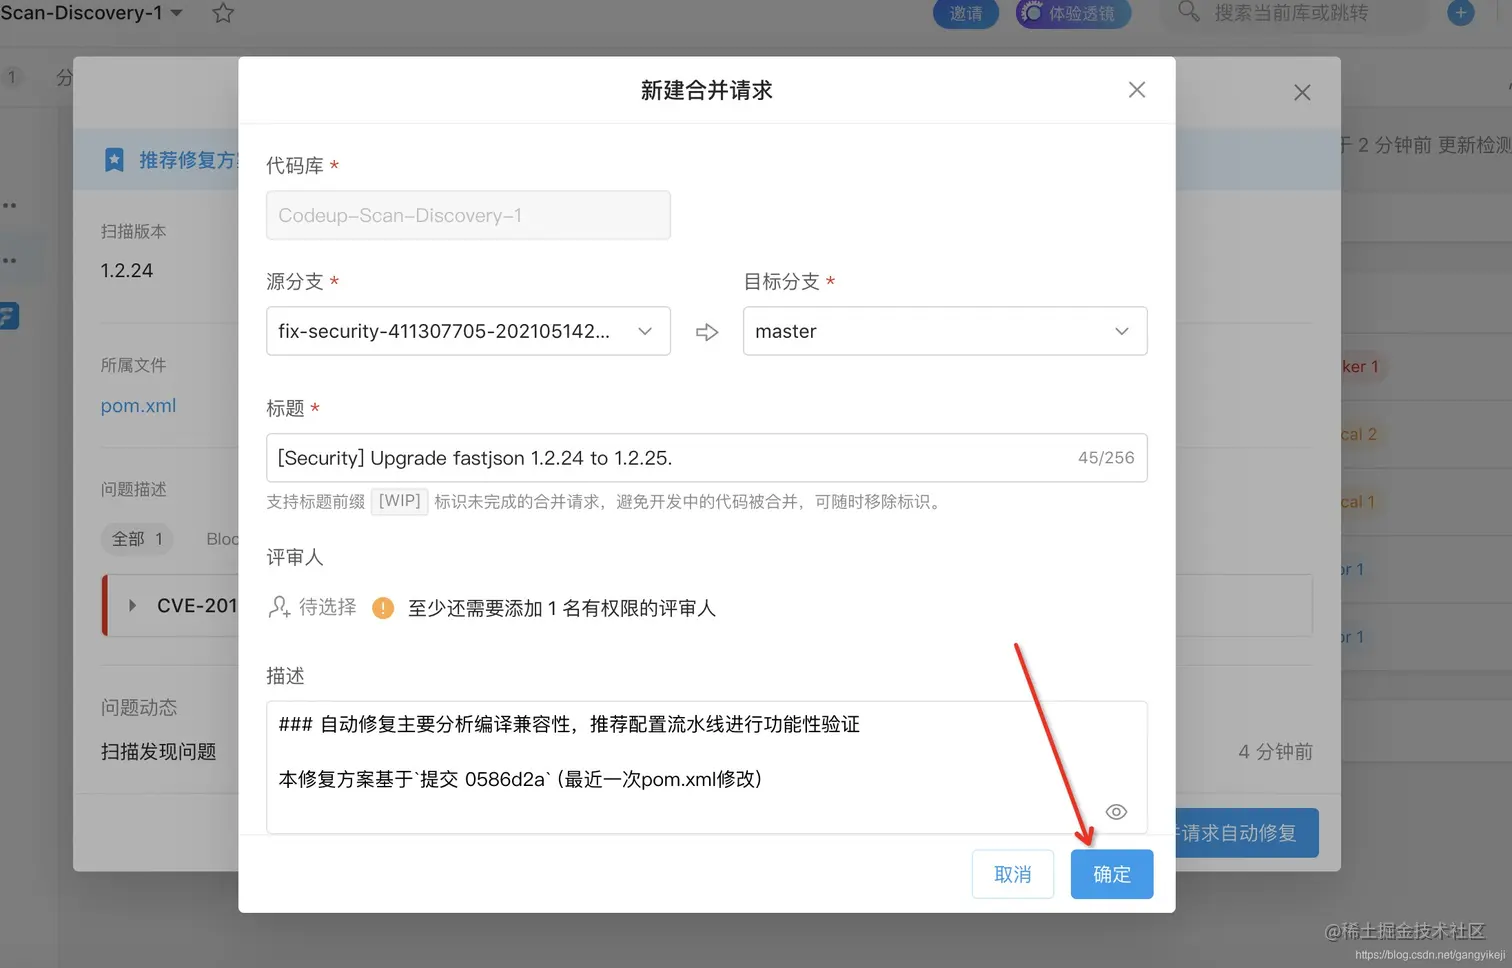
Task: Open the 目标分支 master dropdown
Action: pyautogui.click(x=945, y=331)
